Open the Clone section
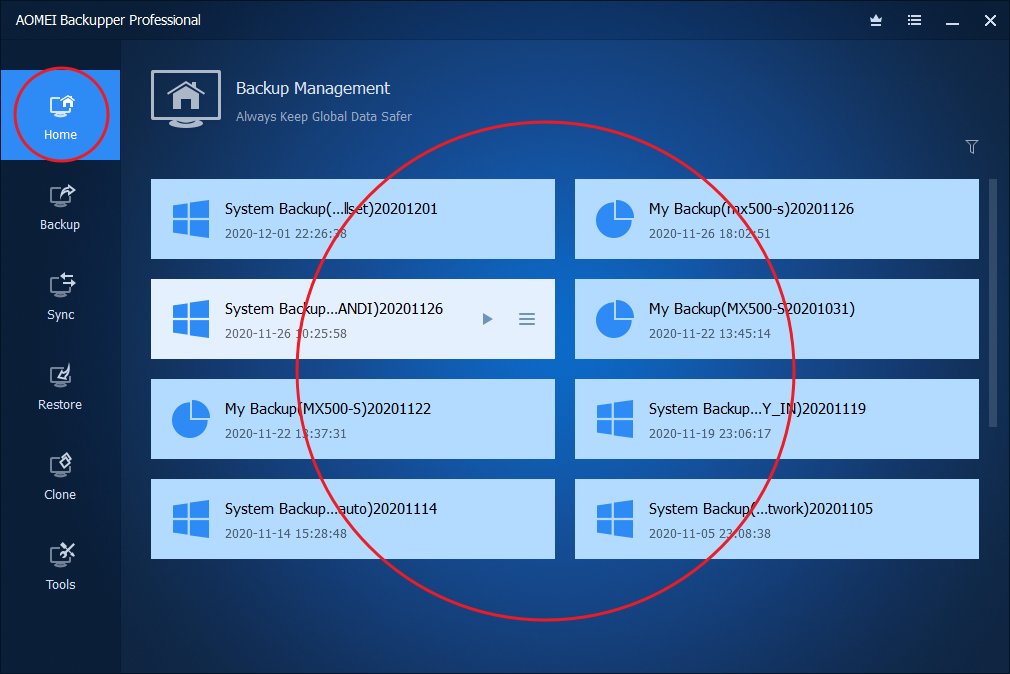 (61, 477)
